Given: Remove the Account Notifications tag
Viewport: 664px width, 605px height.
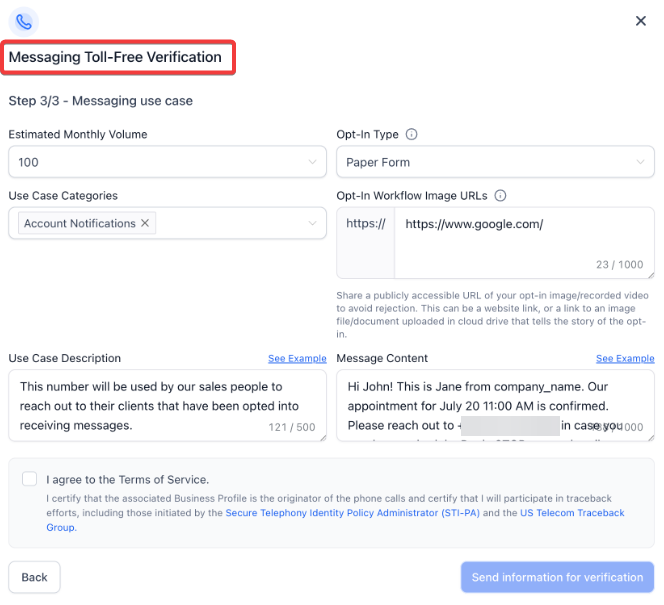Looking at the screenshot, I should (145, 223).
